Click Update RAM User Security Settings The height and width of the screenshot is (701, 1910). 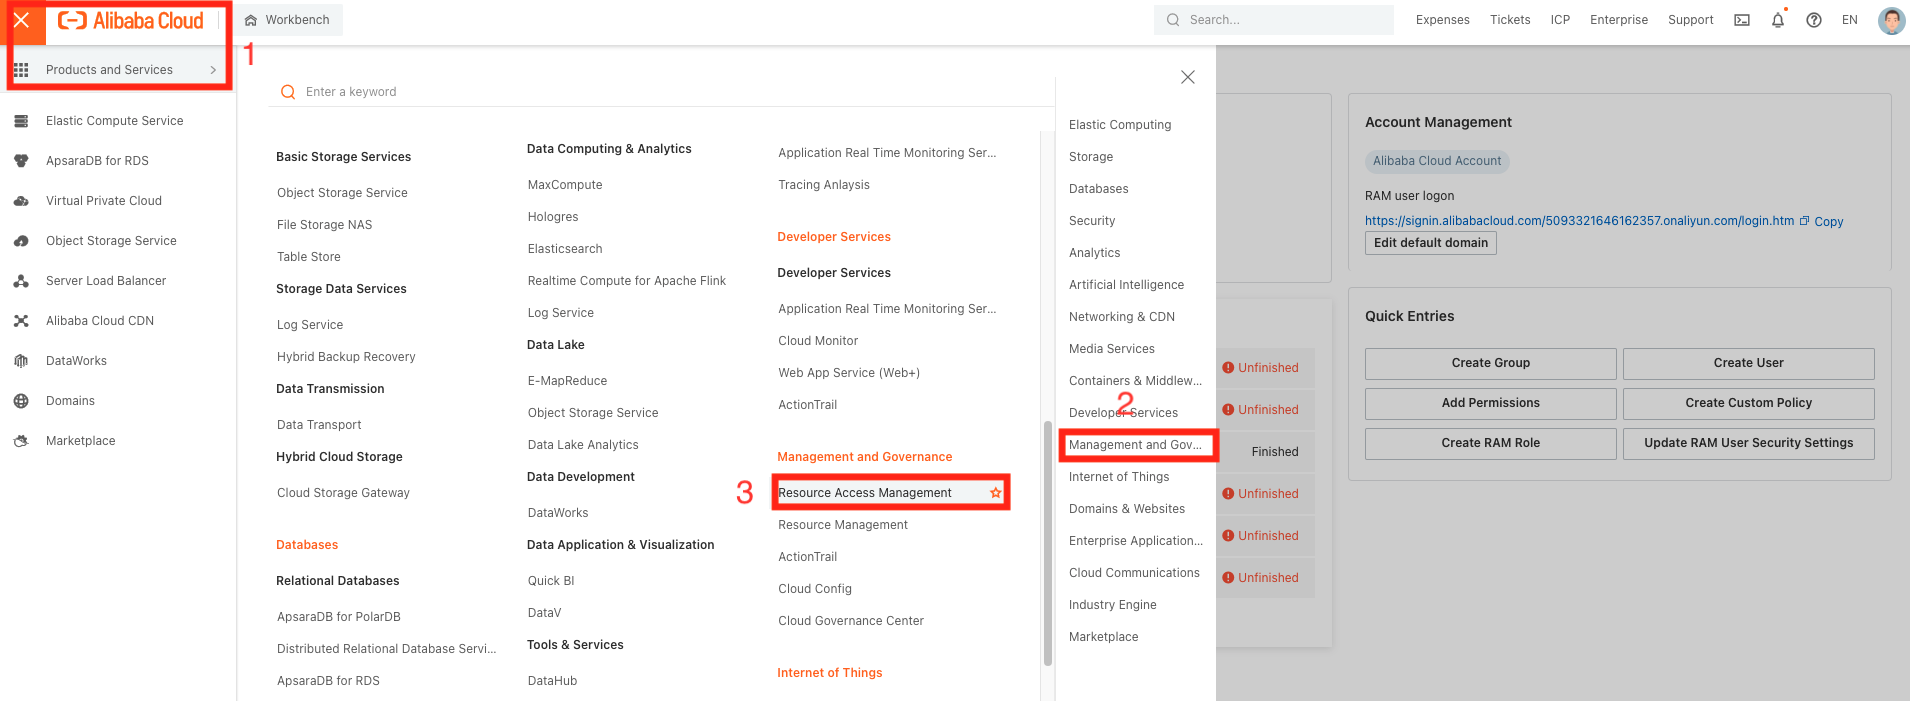[x=1749, y=443]
